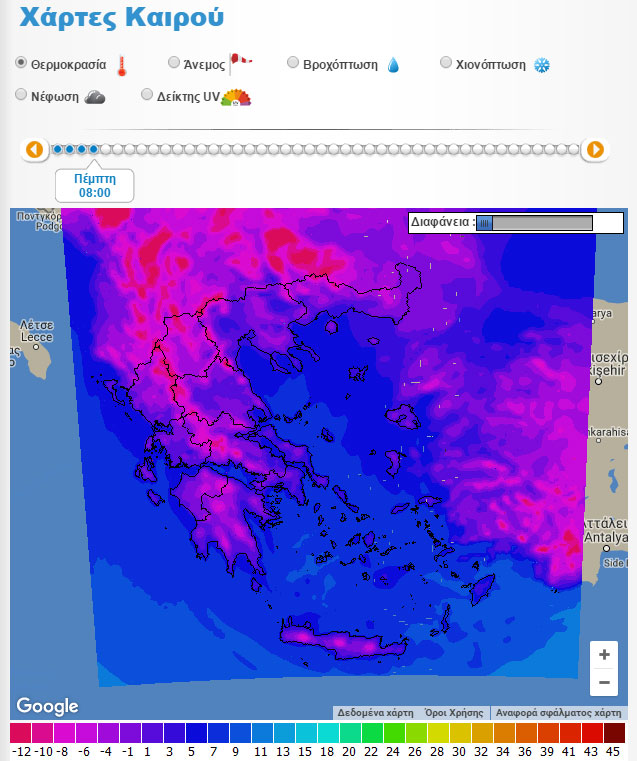
Task: Click the snowflake icon next to Χιονόπτωση
Action: pyautogui.click(x=542, y=65)
